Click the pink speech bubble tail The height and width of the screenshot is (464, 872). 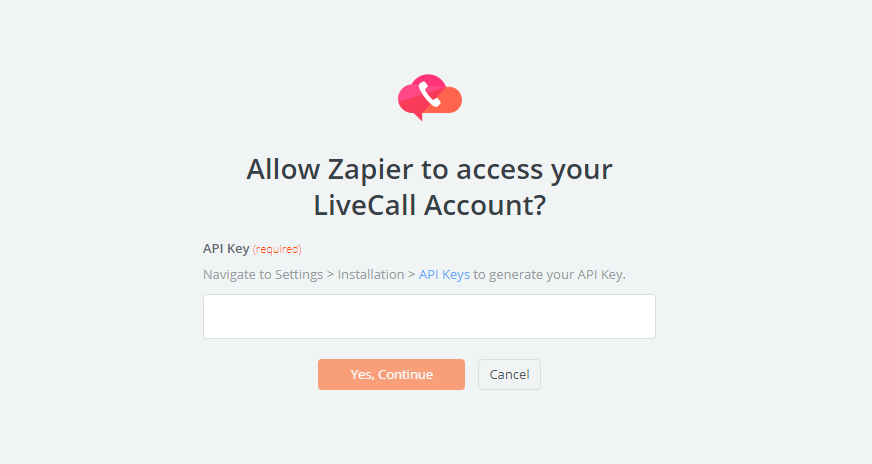coord(418,116)
